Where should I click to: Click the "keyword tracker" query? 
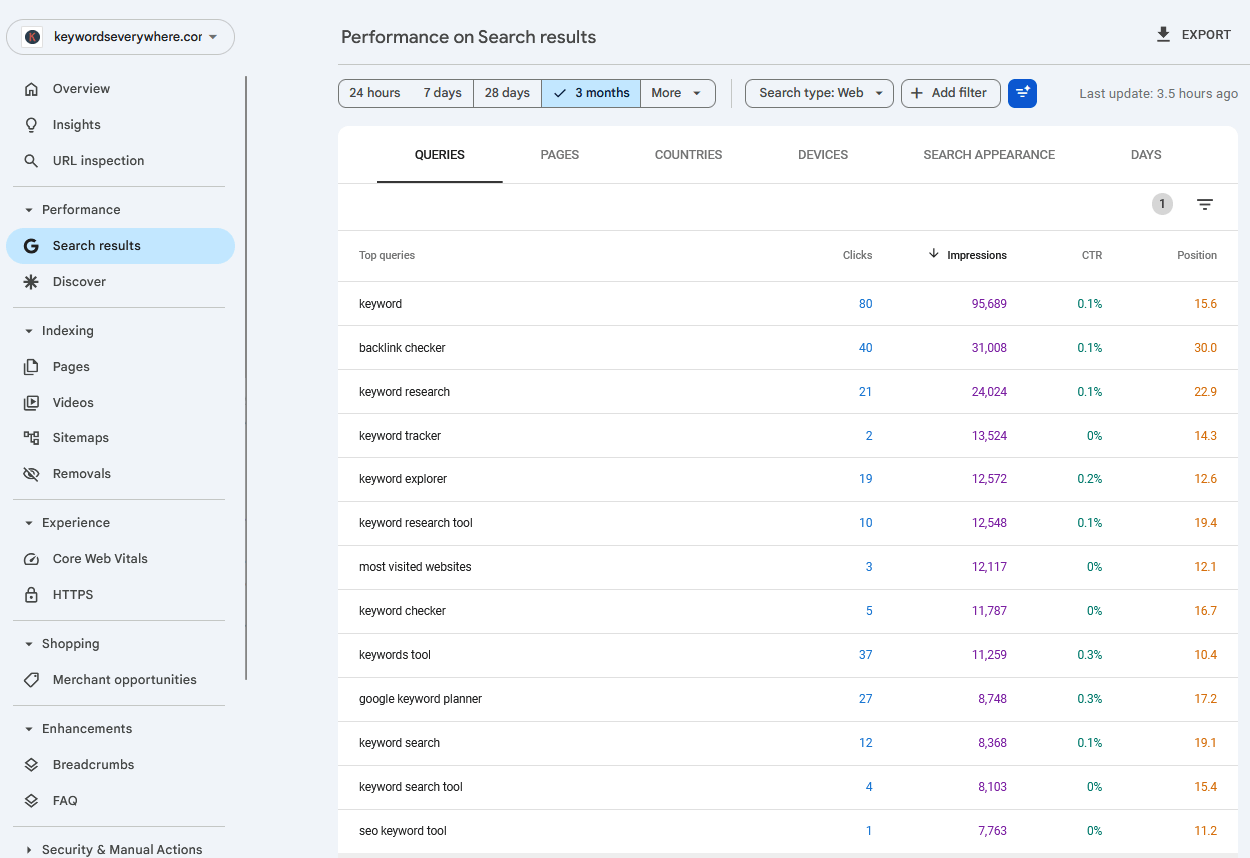pos(400,436)
